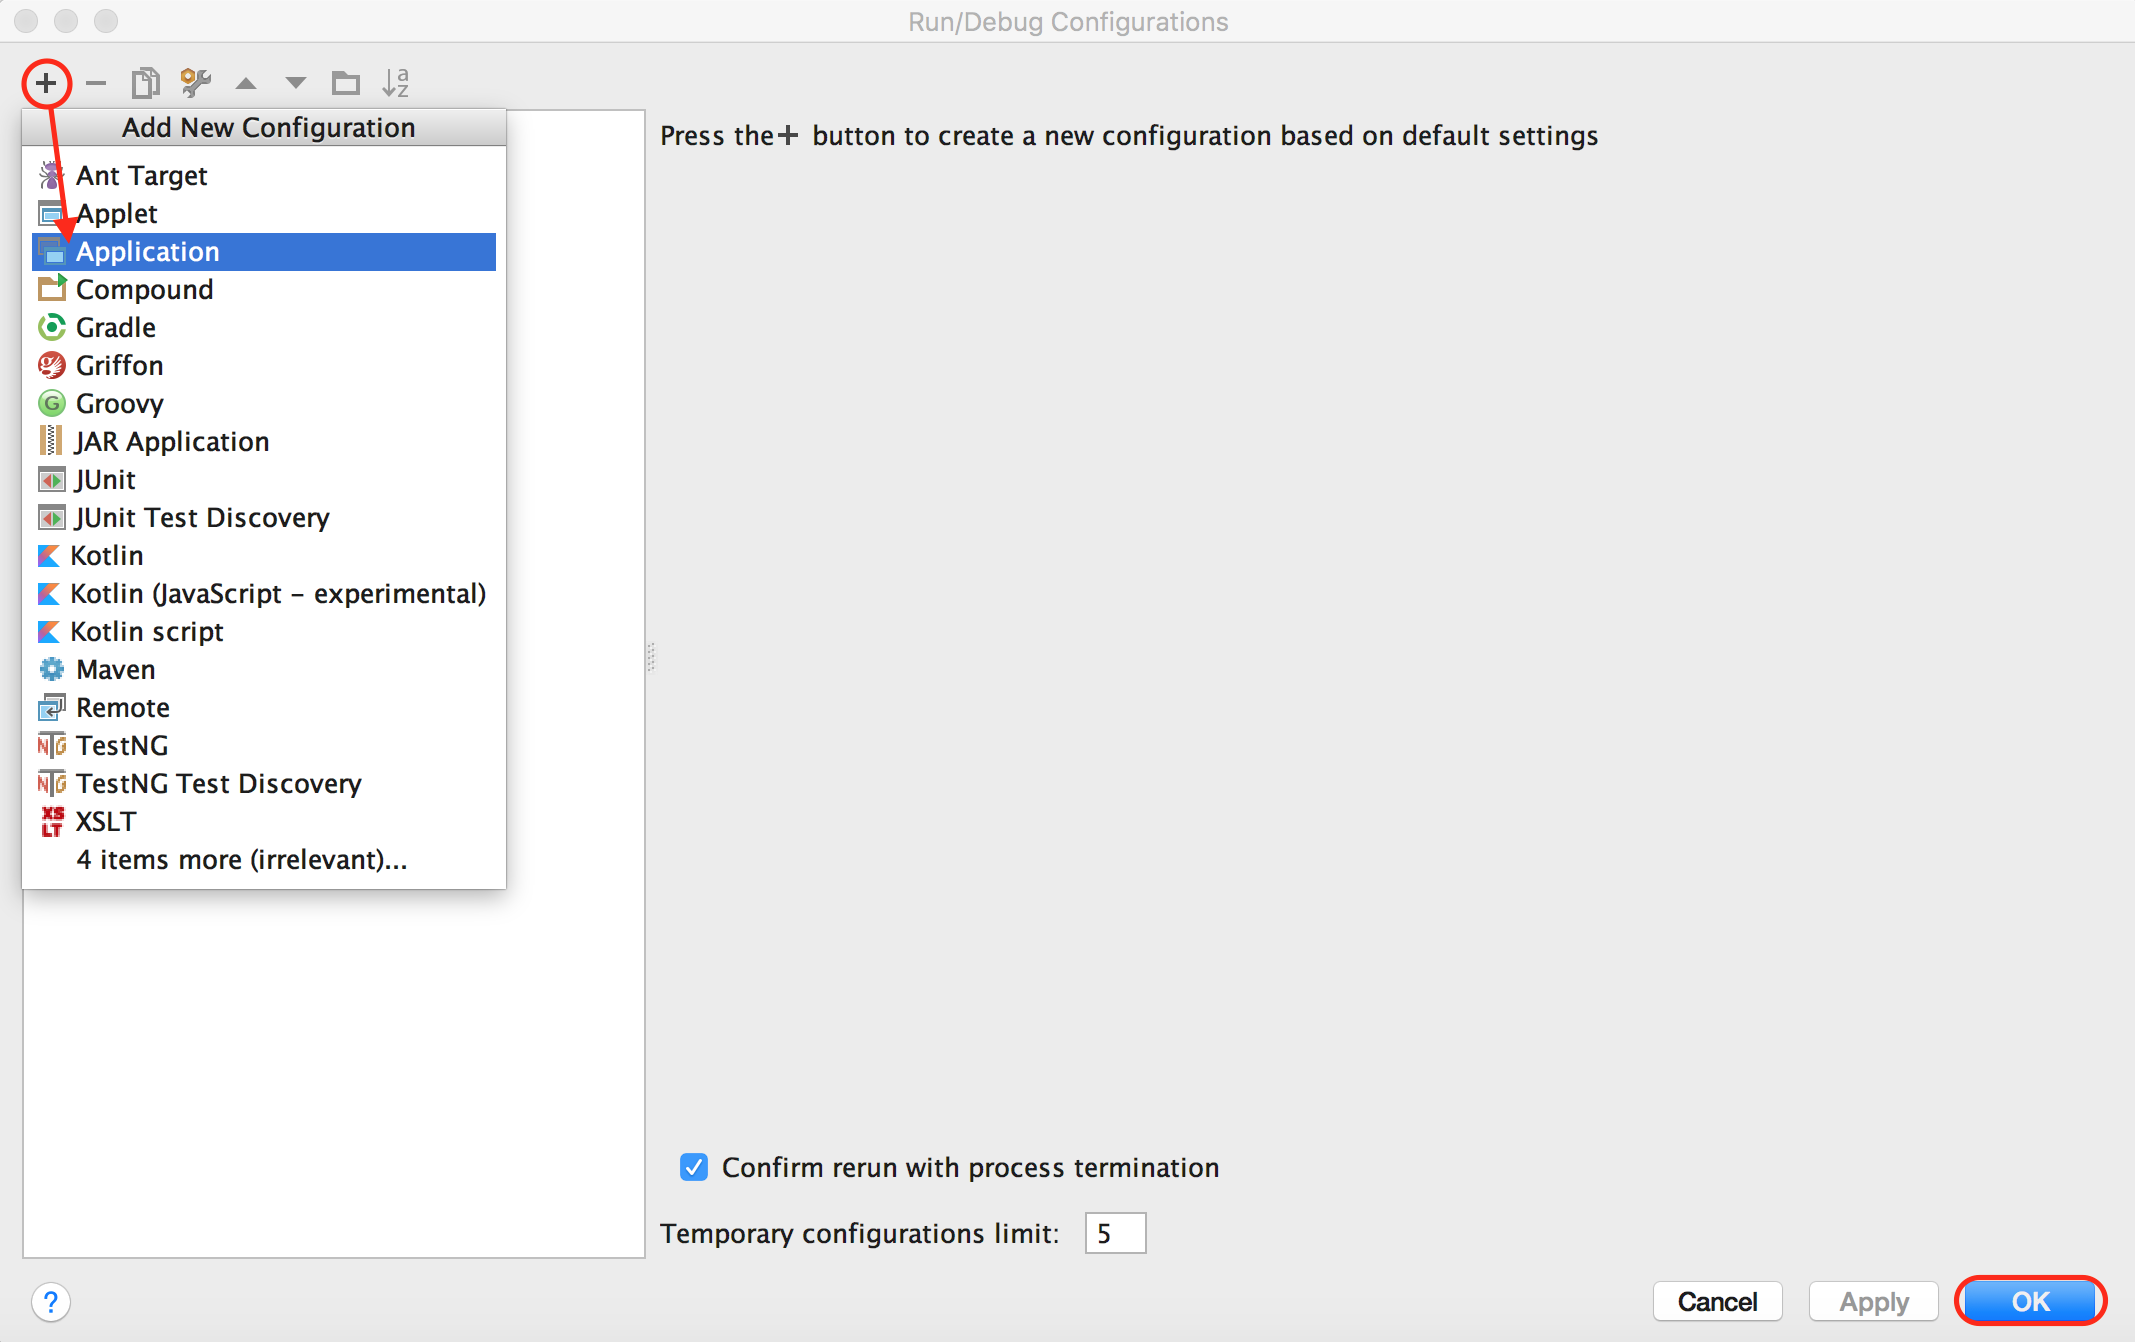The width and height of the screenshot is (2135, 1342).
Task: Select Kotlin from configuration list
Action: pyautogui.click(x=110, y=553)
